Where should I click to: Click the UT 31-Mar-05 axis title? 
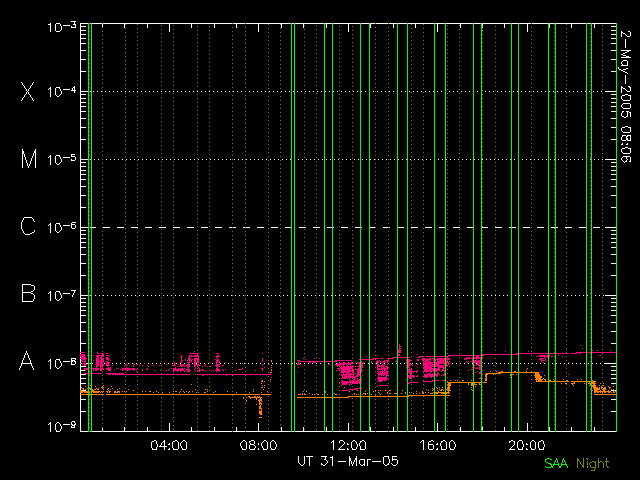[348, 462]
